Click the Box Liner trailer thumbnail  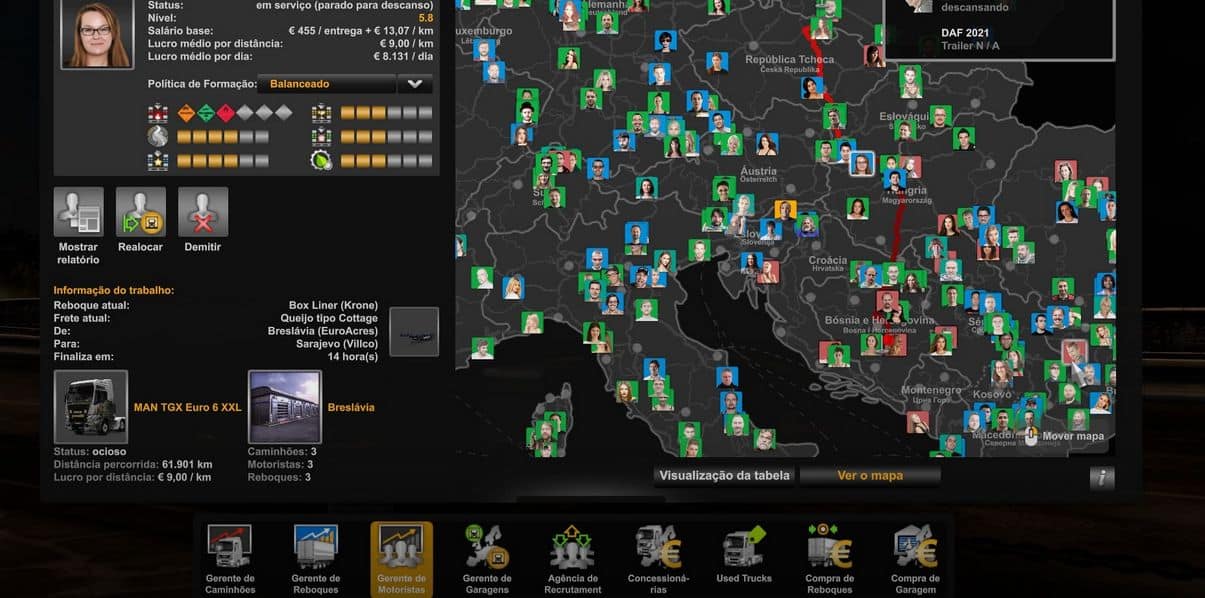[414, 332]
